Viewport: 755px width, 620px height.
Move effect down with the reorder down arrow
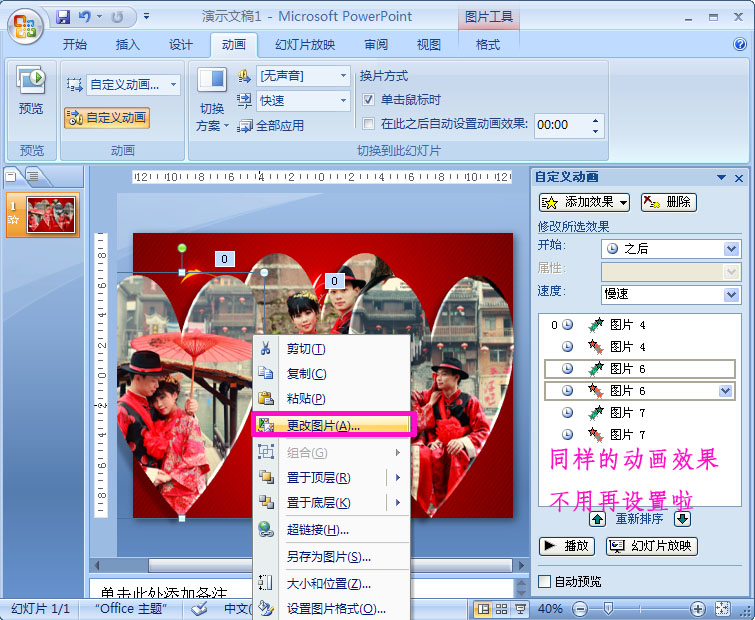[x=683, y=519]
